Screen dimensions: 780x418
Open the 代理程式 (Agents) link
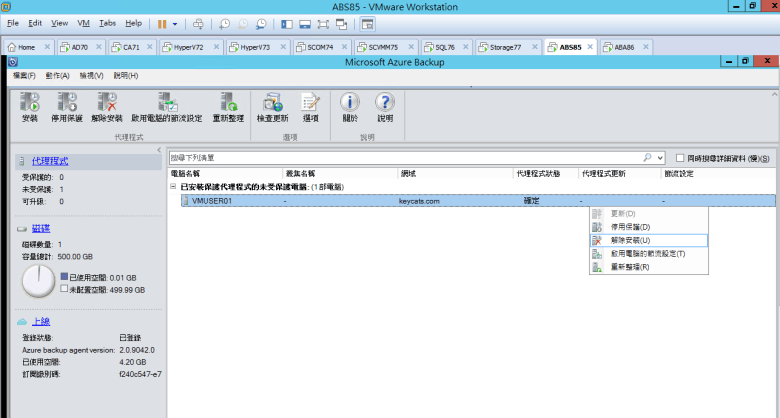pyautogui.click(x=49, y=160)
